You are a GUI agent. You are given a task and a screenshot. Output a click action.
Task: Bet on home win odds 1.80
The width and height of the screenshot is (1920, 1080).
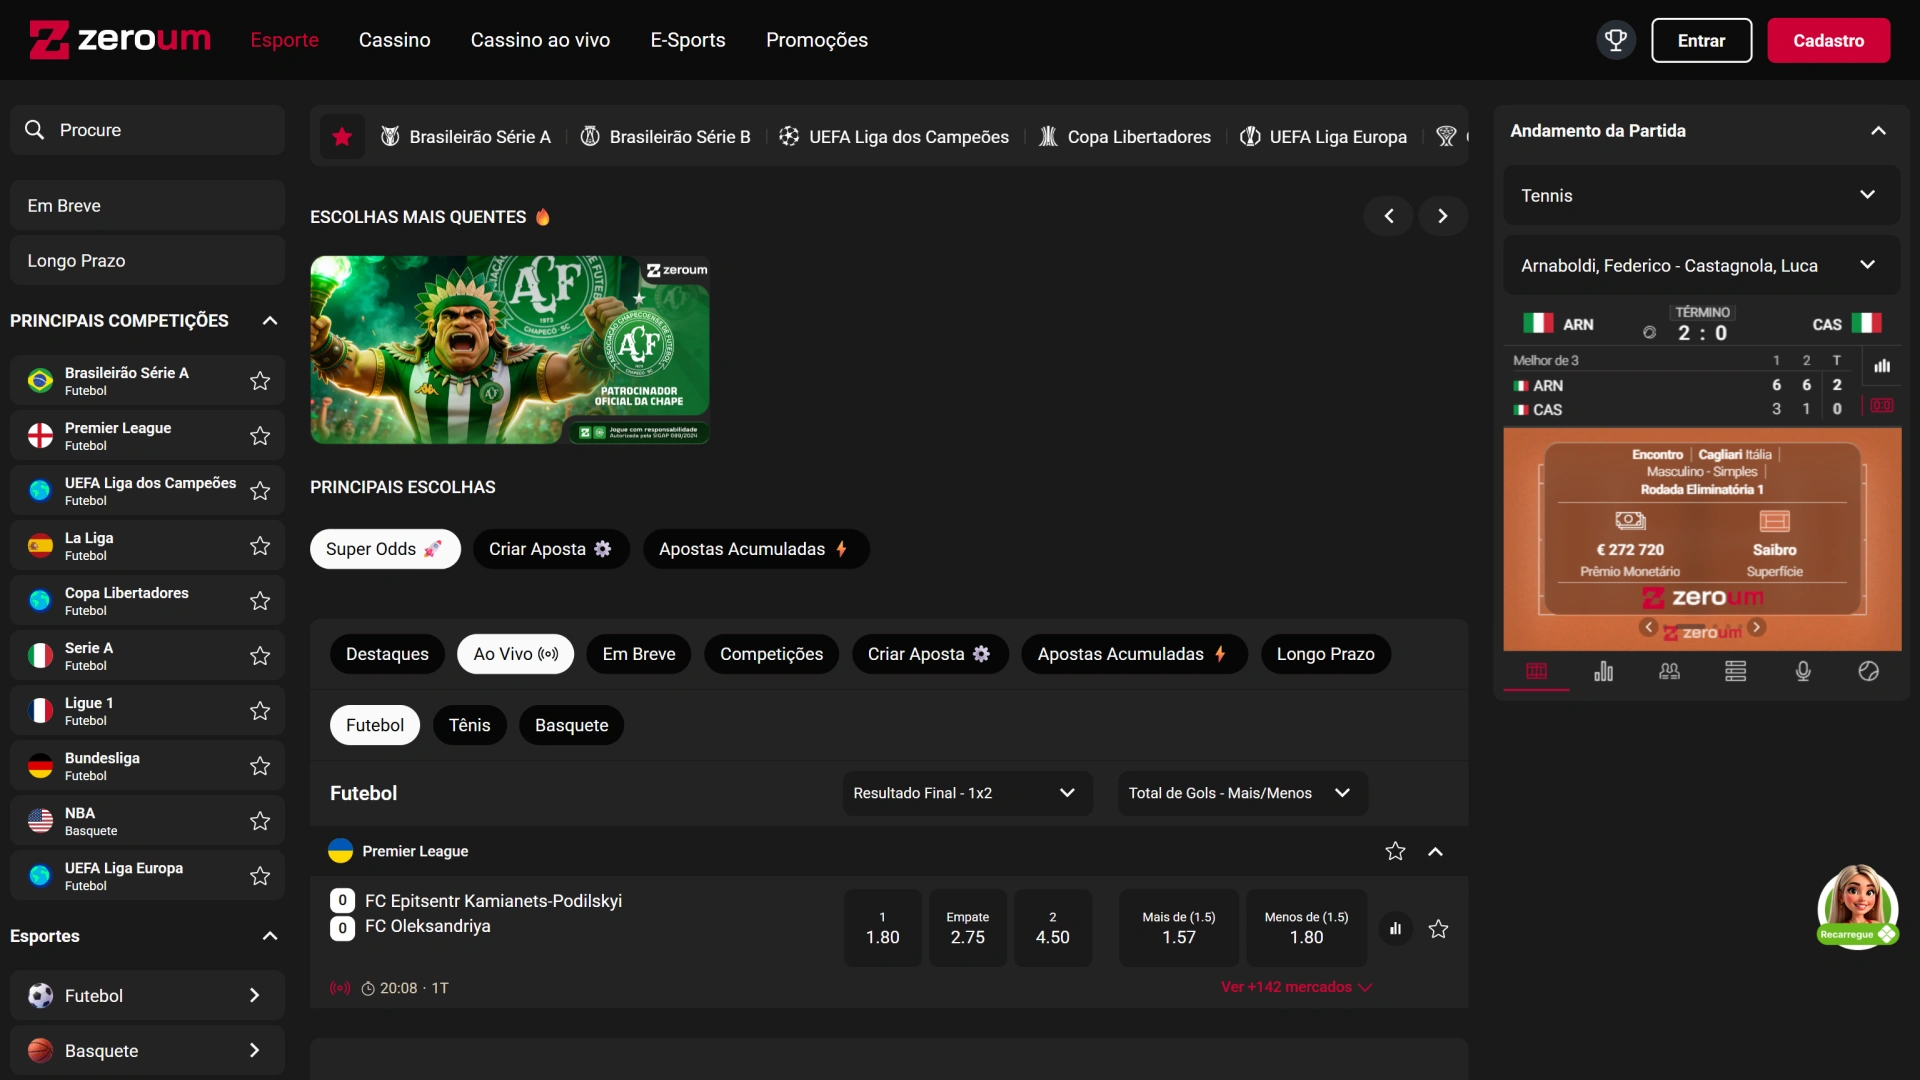pyautogui.click(x=882, y=928)
